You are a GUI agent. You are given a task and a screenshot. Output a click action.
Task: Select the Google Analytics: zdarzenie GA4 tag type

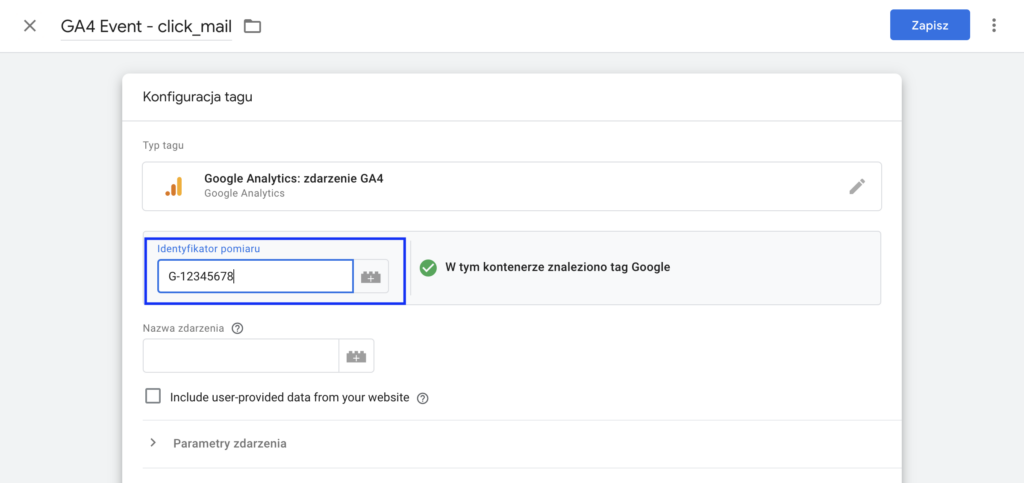point(511,186)
